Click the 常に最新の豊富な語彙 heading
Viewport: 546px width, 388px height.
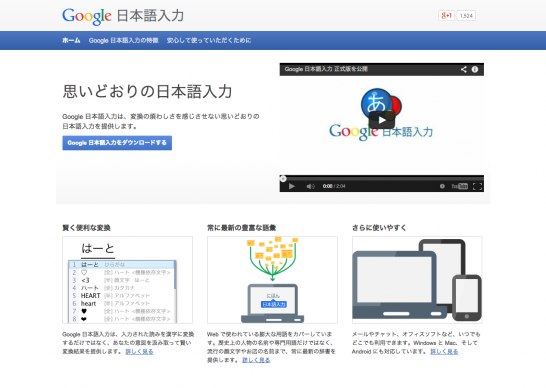point(241,228)
